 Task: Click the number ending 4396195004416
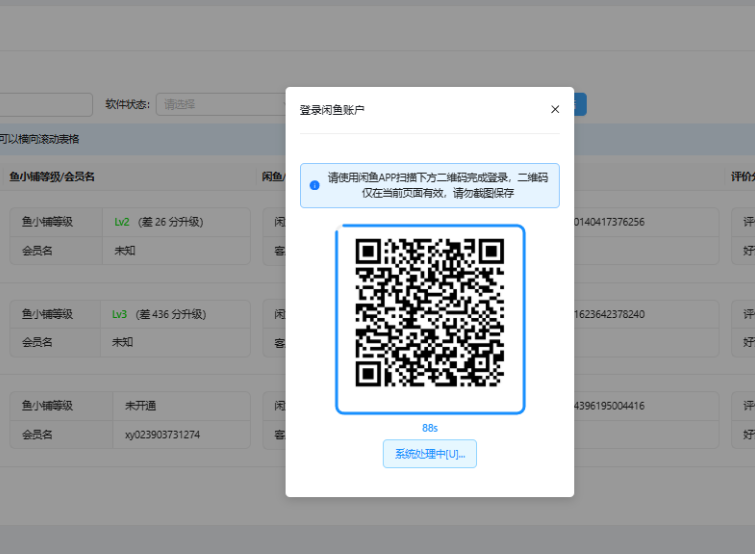tap(609, 406)
